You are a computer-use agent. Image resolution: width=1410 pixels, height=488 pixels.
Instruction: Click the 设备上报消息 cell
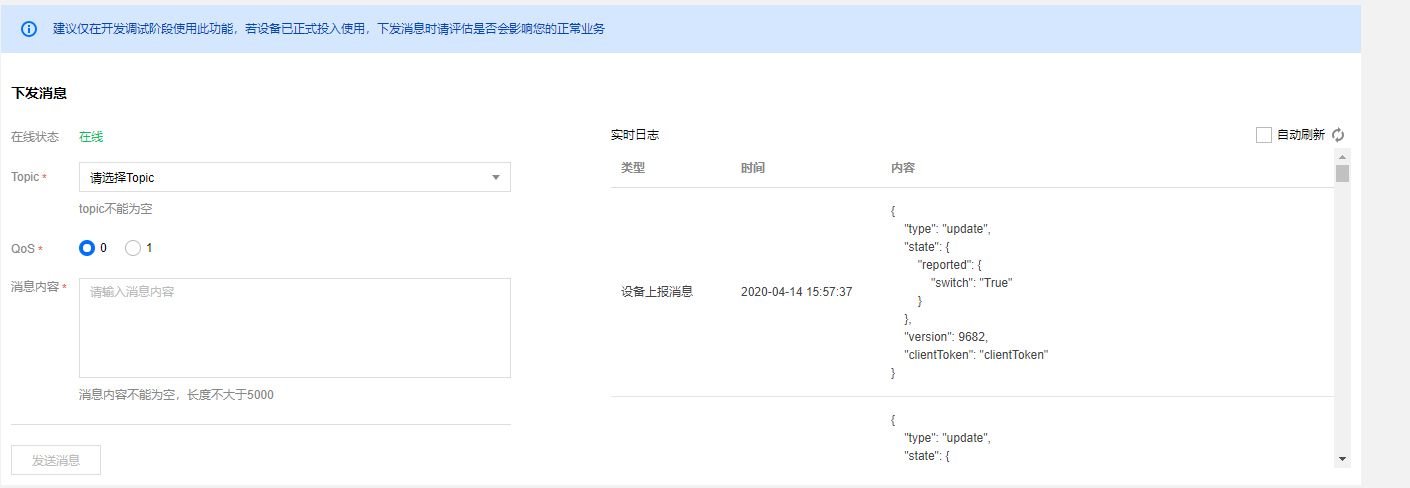(657, 292)
